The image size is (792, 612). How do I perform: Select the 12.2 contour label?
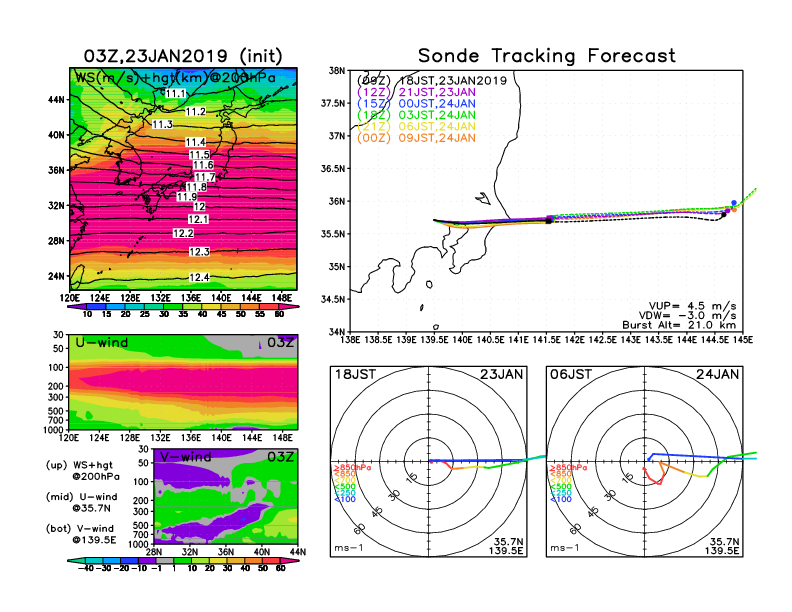point(183,233)
